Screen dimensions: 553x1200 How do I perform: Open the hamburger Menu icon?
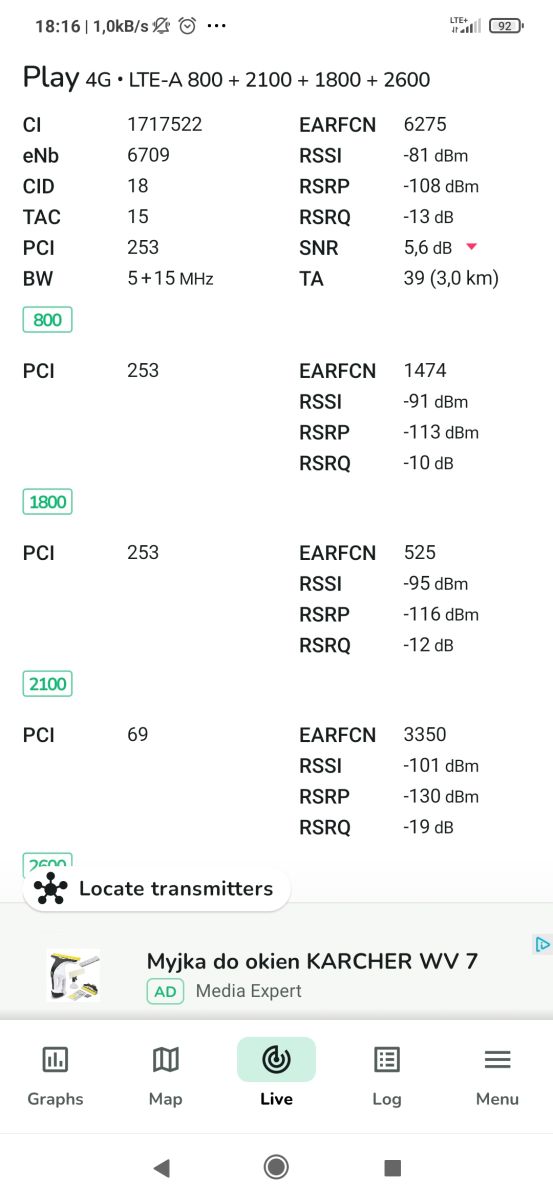(x=497, y=1059)
